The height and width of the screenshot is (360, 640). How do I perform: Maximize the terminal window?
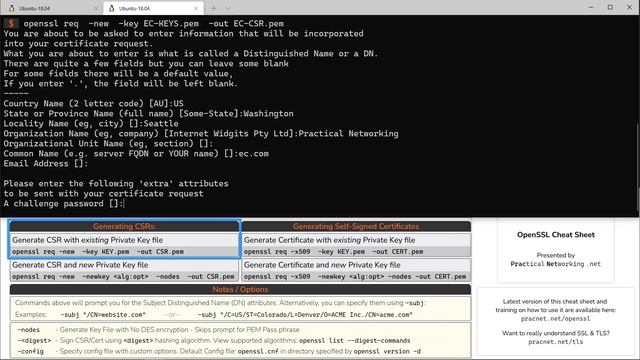610,7
